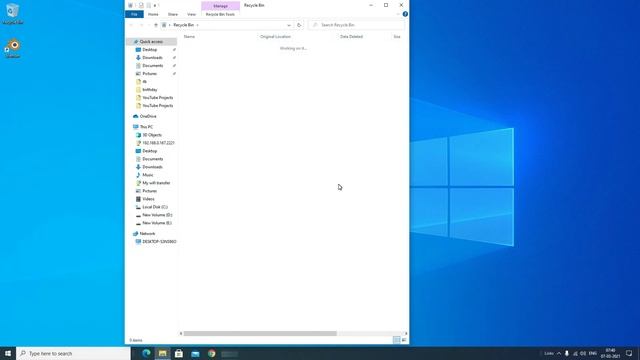Screen dimensions: 640x360
Task: Go back using the Back arrow
Action: click(x=131, y=25)
